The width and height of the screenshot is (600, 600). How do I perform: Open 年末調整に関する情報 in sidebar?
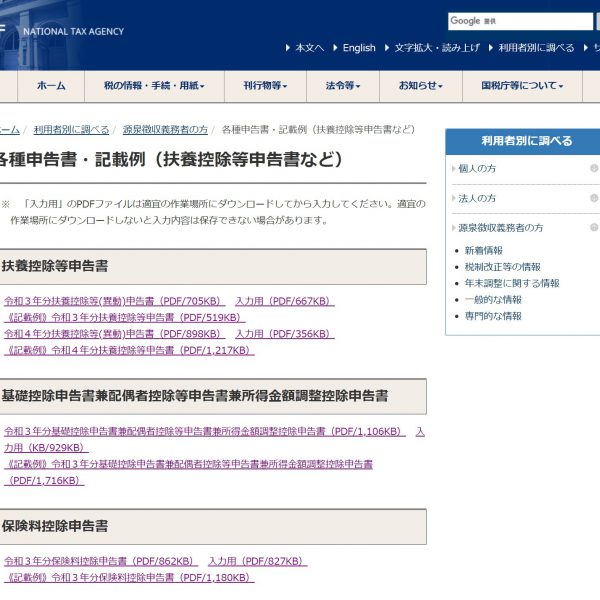[x=512, y=284]
